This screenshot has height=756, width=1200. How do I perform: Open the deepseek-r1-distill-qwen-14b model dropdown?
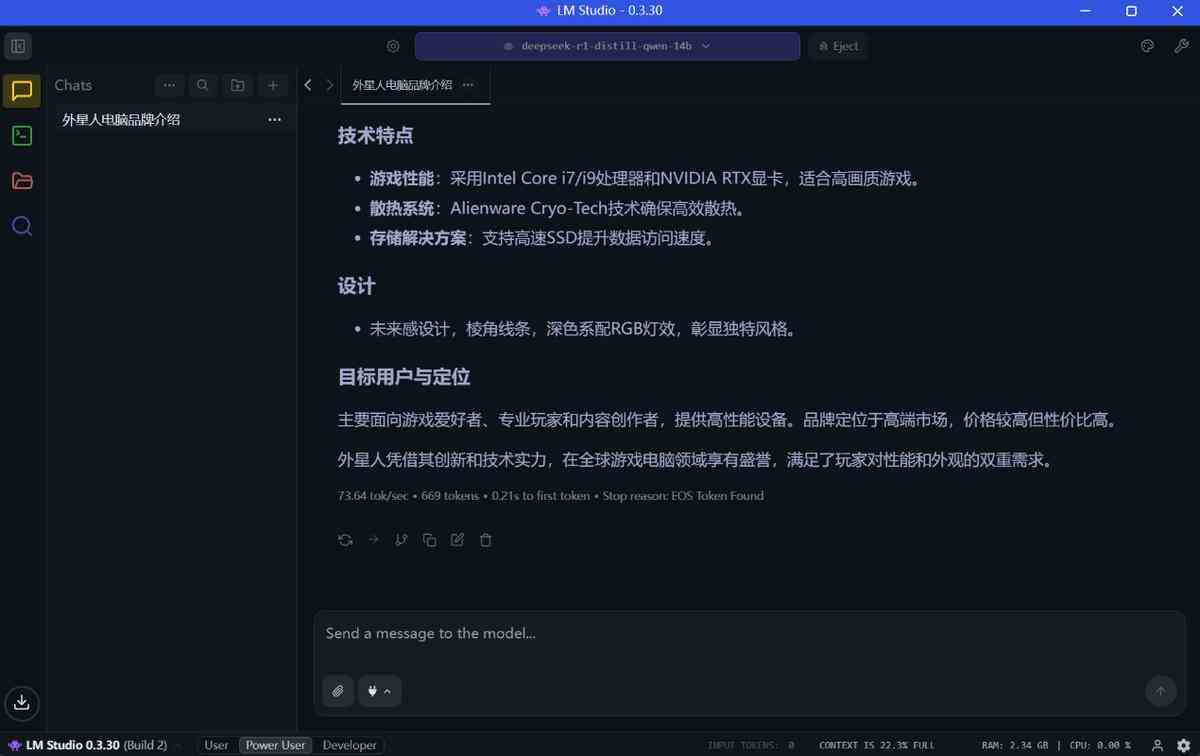pos(607,46)
